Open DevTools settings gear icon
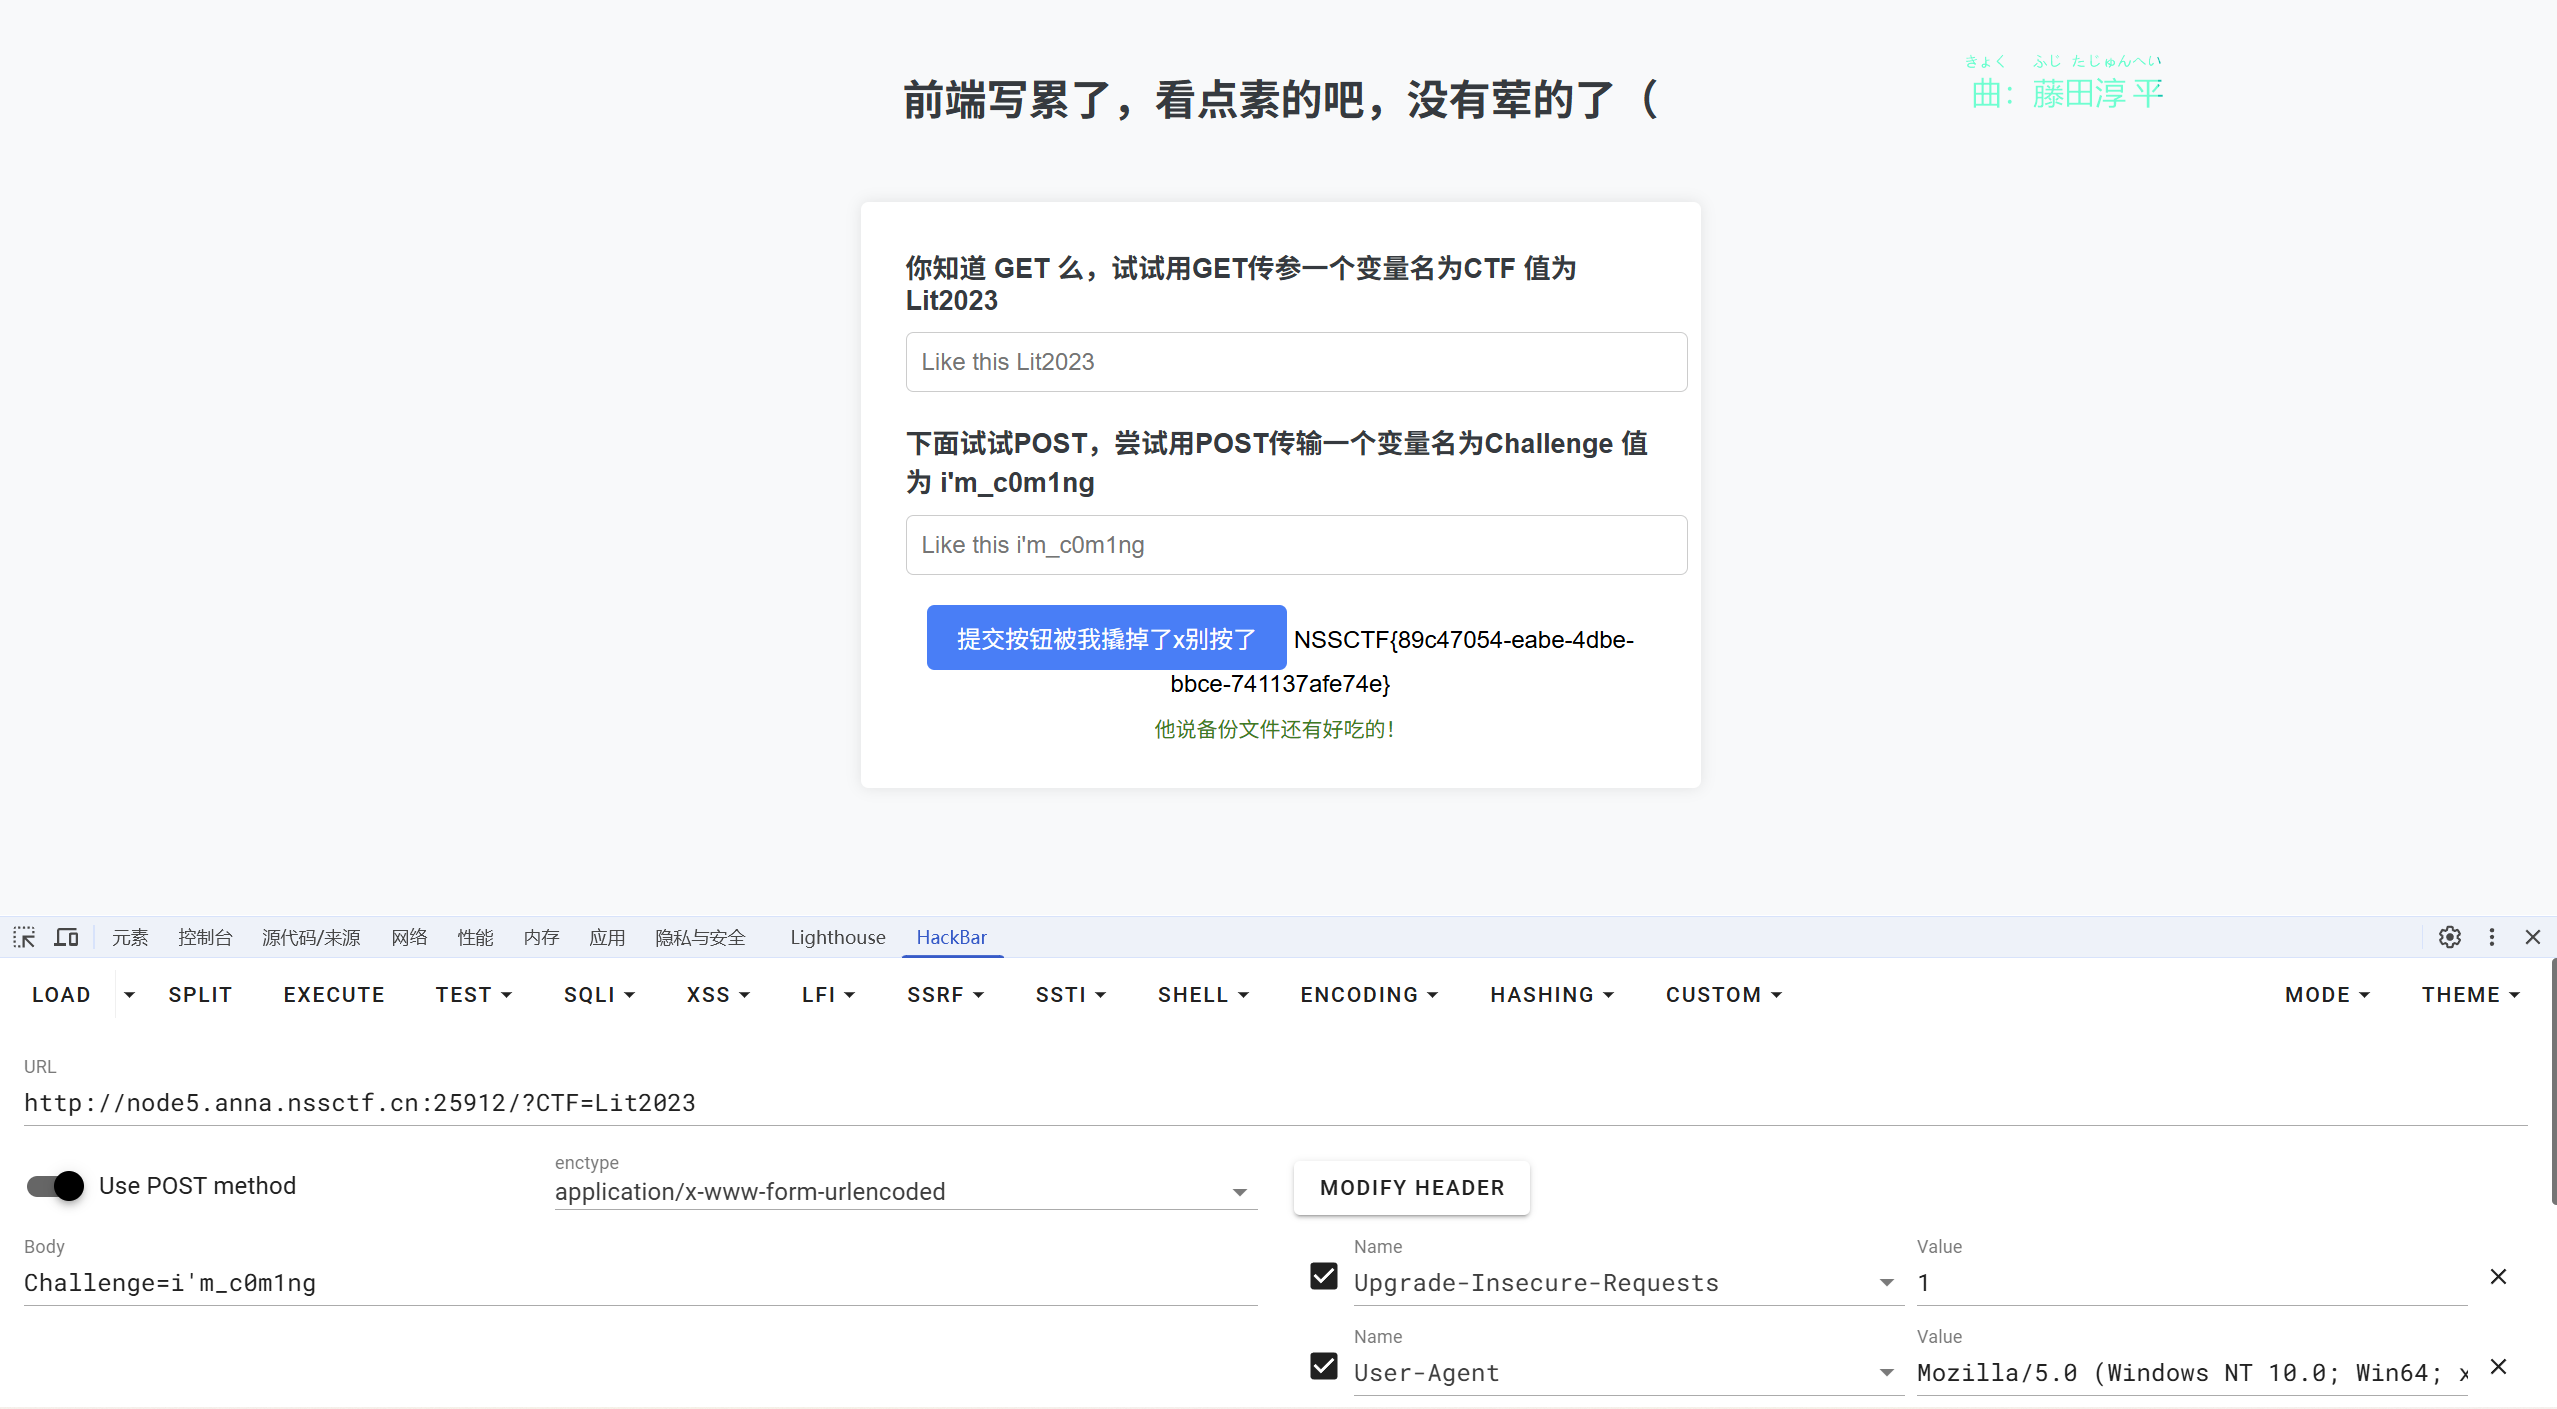Image resolution: width=2557 pixels, height=1409 pixels. (x=2449, y=937)
